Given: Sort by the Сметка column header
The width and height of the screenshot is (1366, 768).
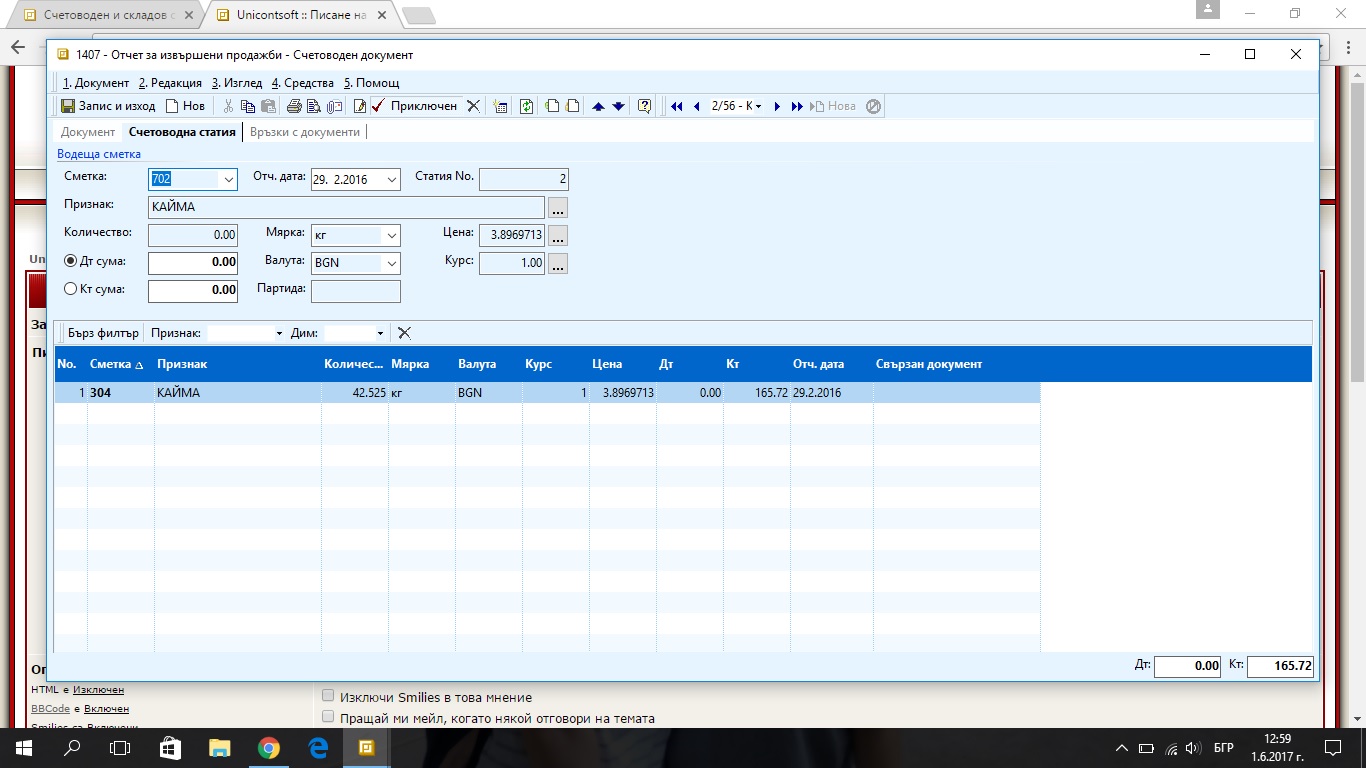Looking at the screenshot, I should coord(116,364).
